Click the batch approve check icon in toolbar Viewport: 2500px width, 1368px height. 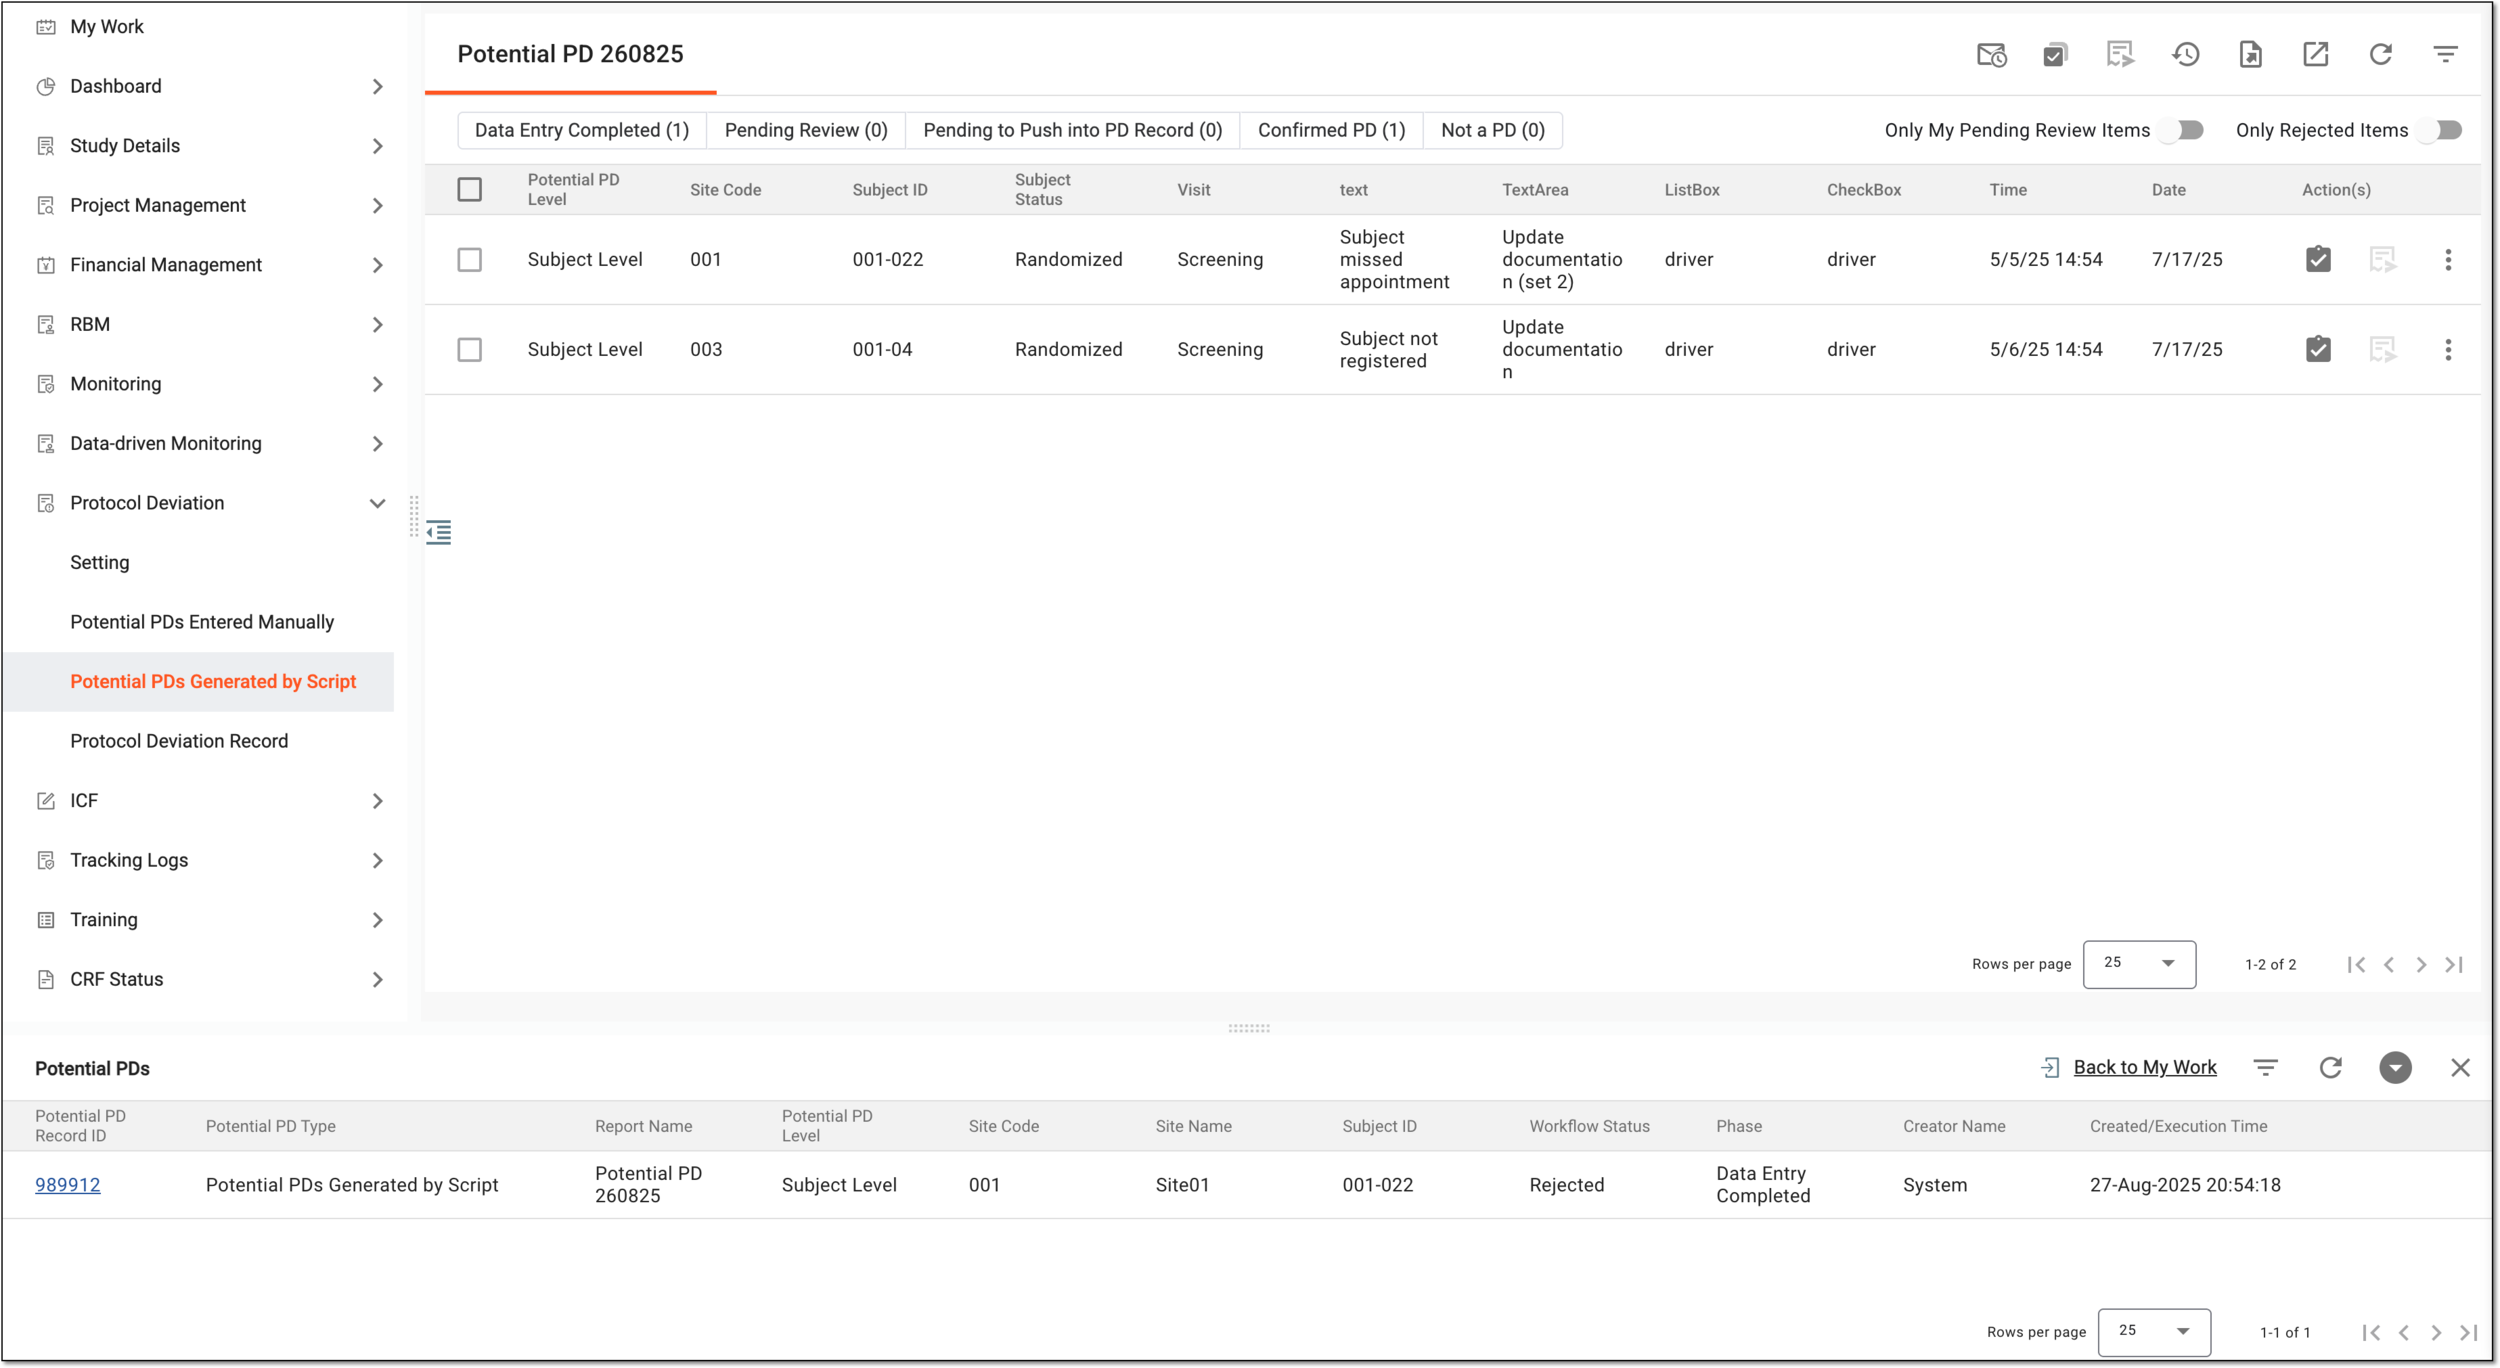(2055, 55)
